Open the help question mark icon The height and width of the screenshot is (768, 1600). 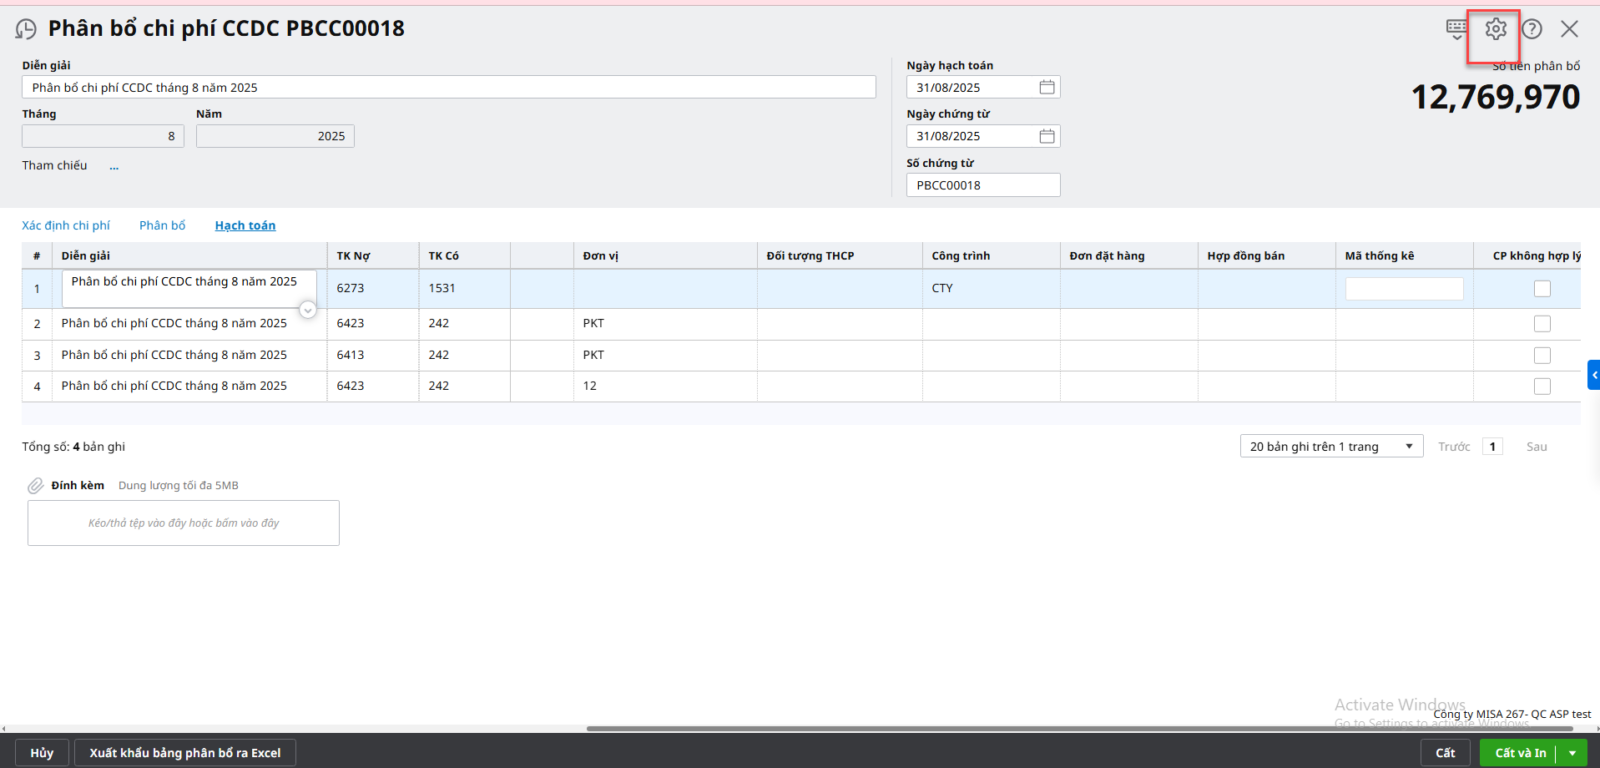[1532, 30]
